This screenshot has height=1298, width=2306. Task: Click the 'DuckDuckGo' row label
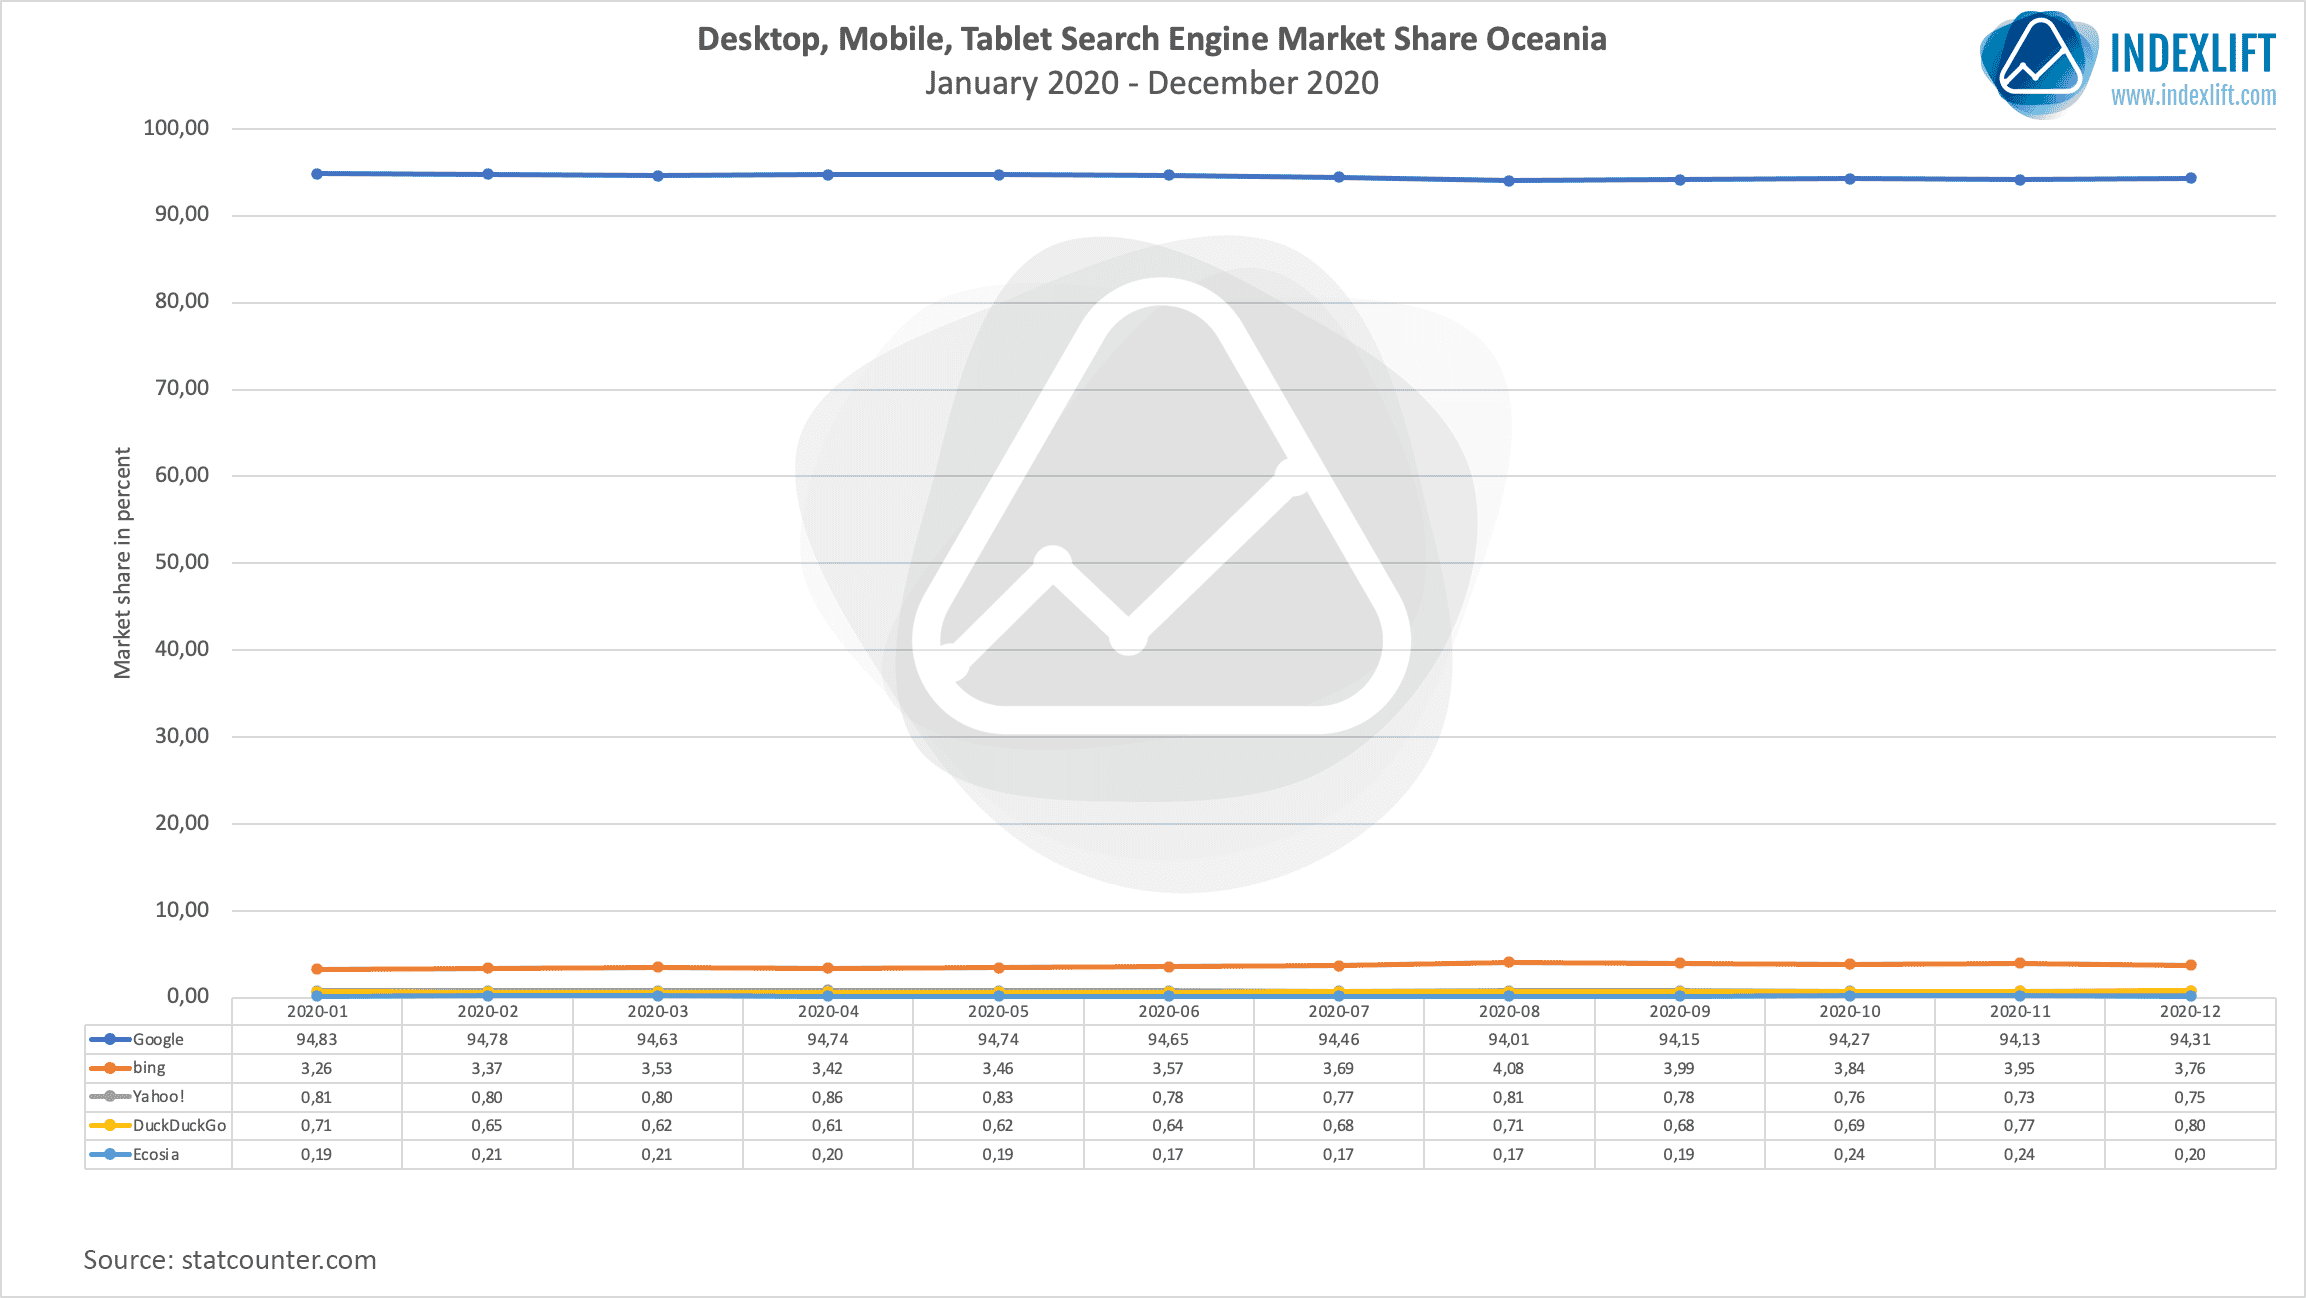[x=180, y=1125]
